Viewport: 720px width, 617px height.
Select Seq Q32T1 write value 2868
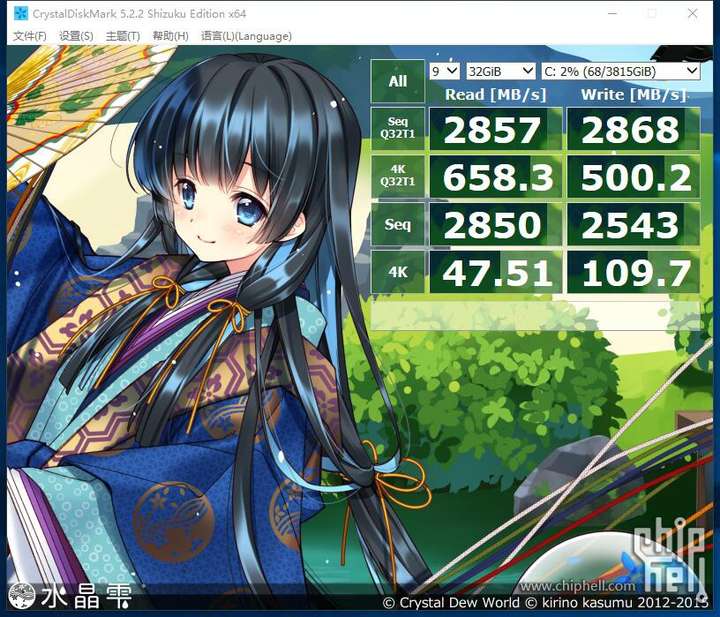633,129
